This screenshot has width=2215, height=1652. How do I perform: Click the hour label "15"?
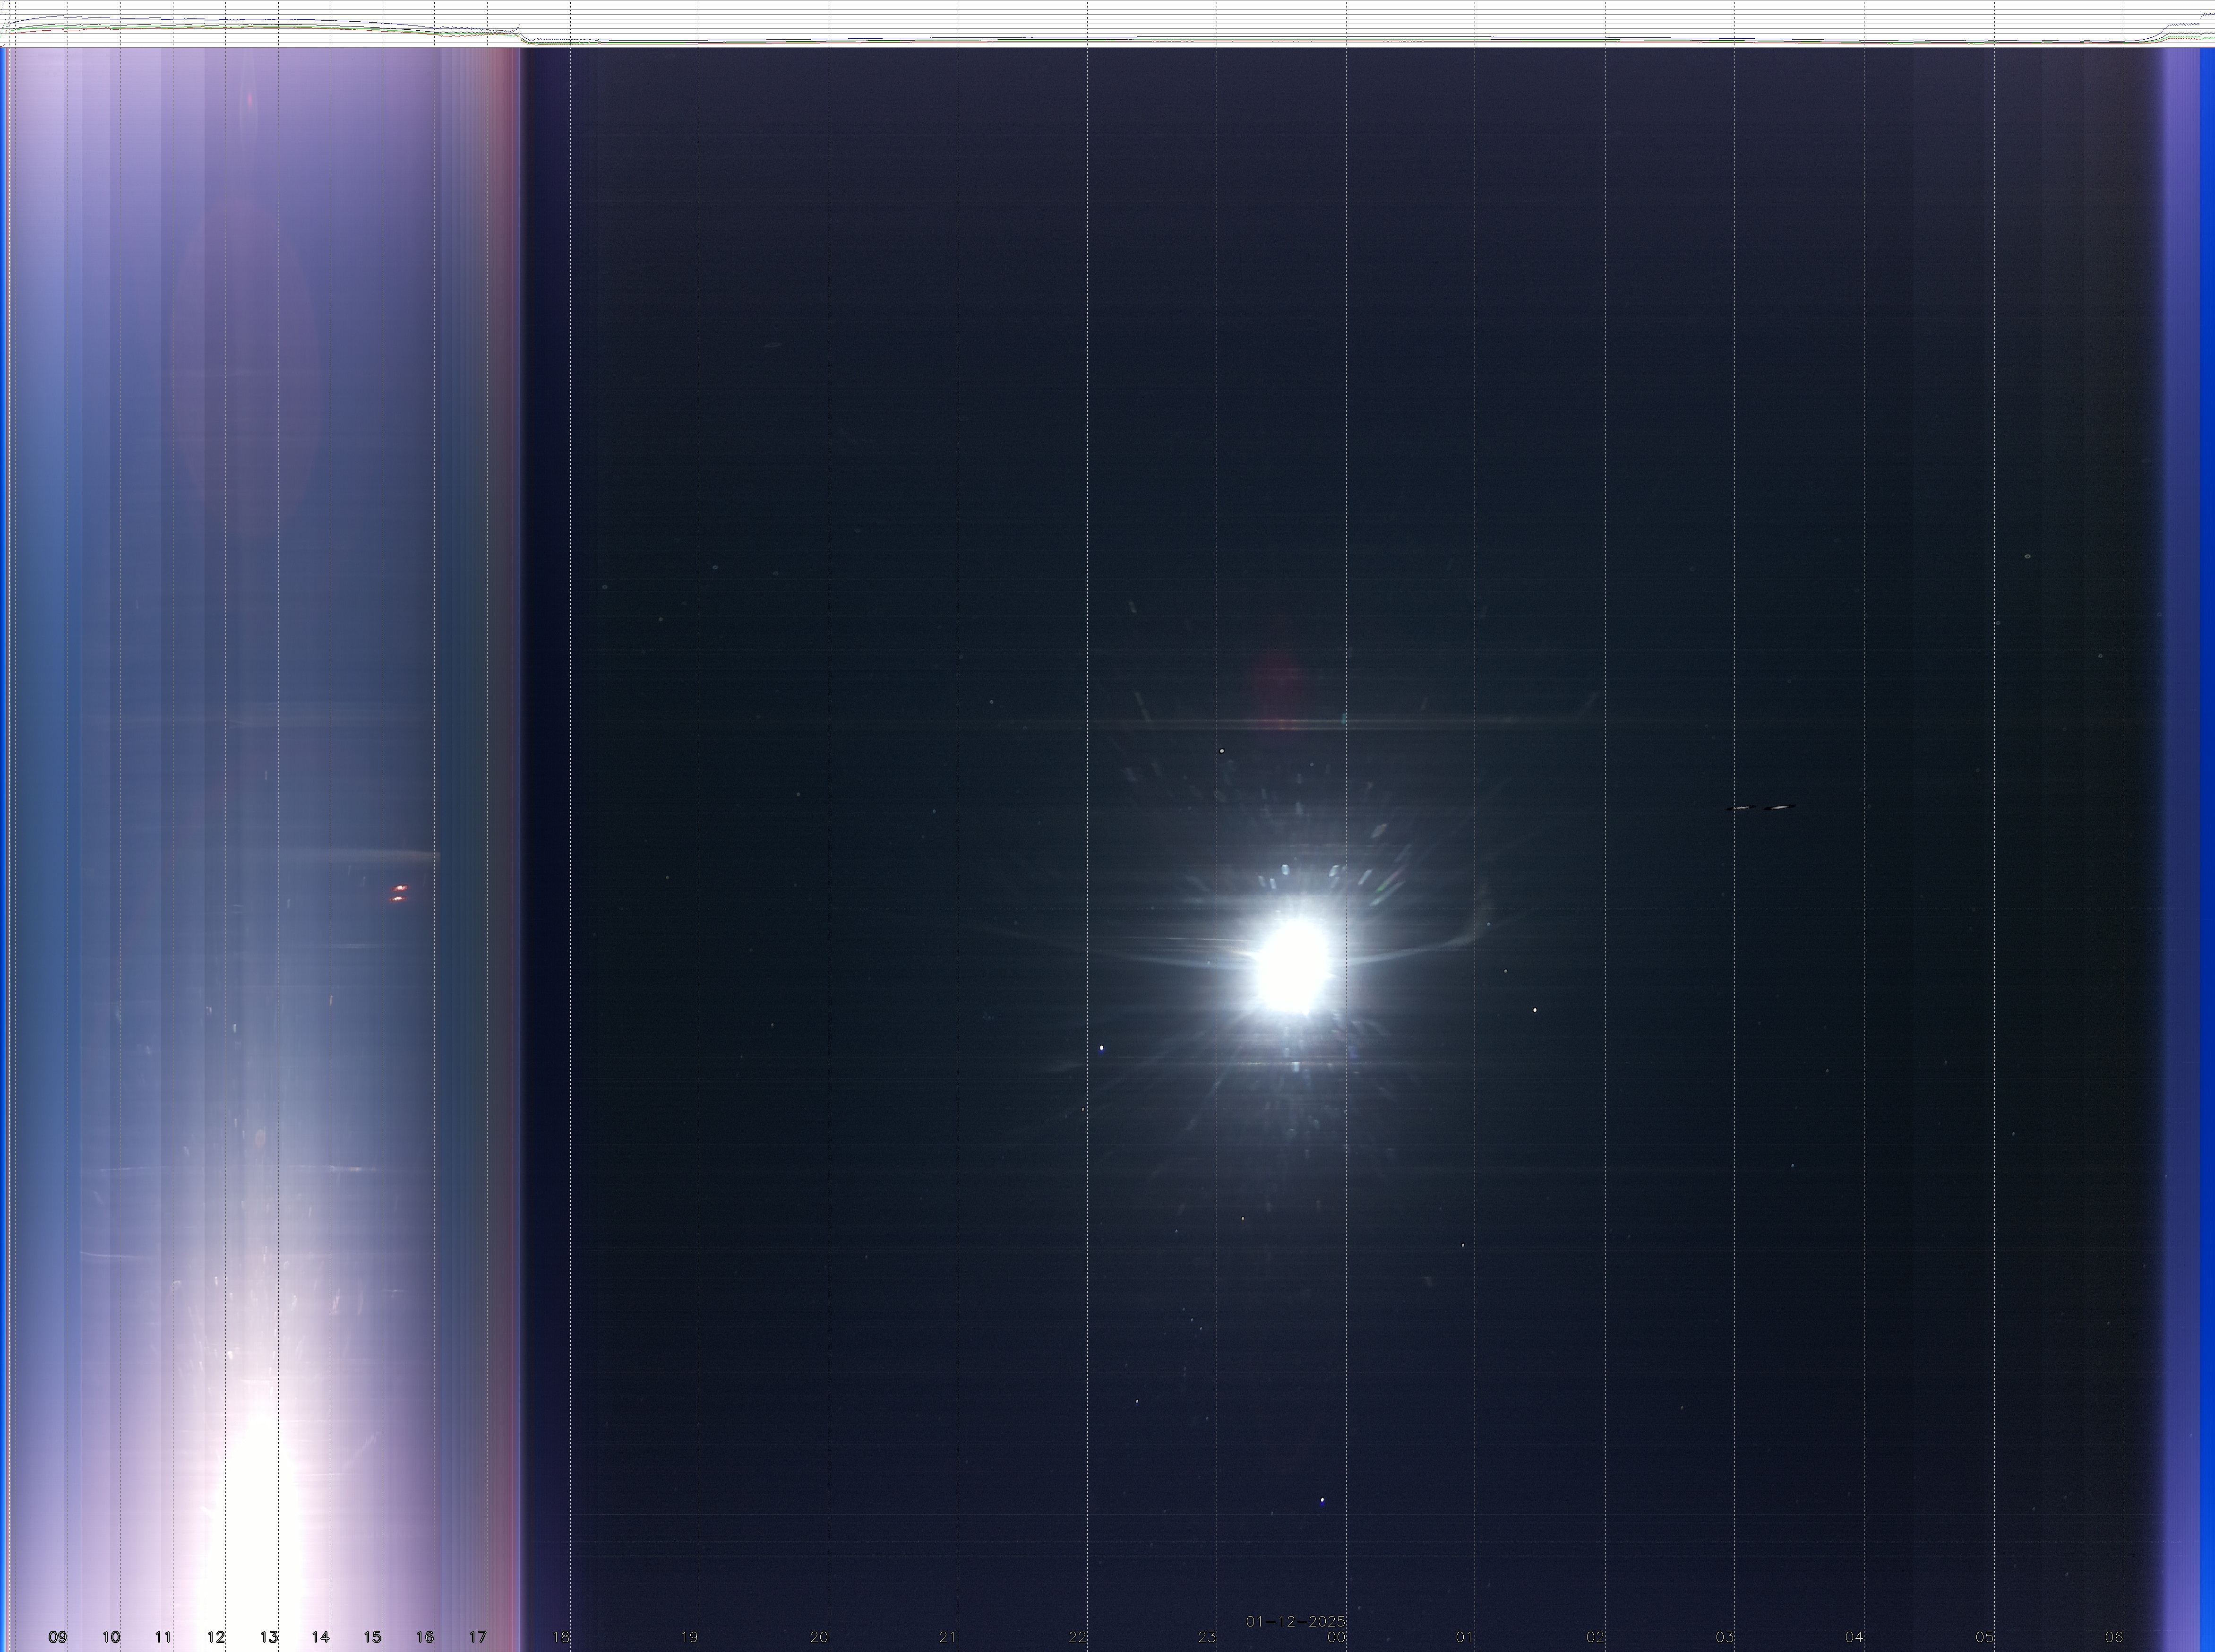(x=372, y=1637)
